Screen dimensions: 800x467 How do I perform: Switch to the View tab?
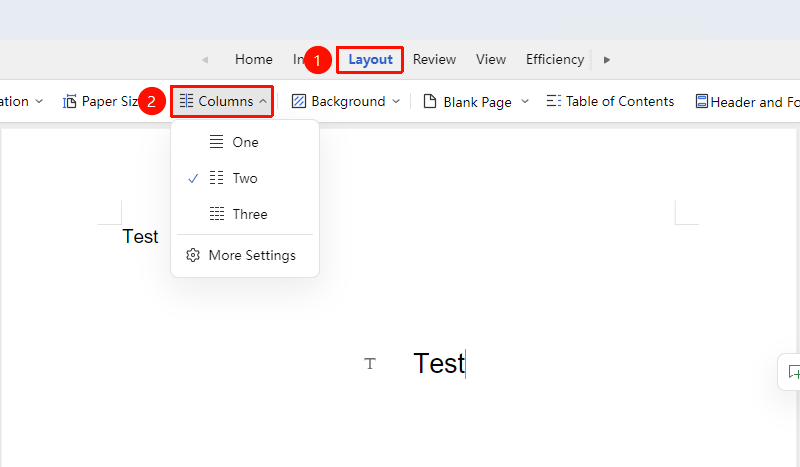[x=491, y=60]
